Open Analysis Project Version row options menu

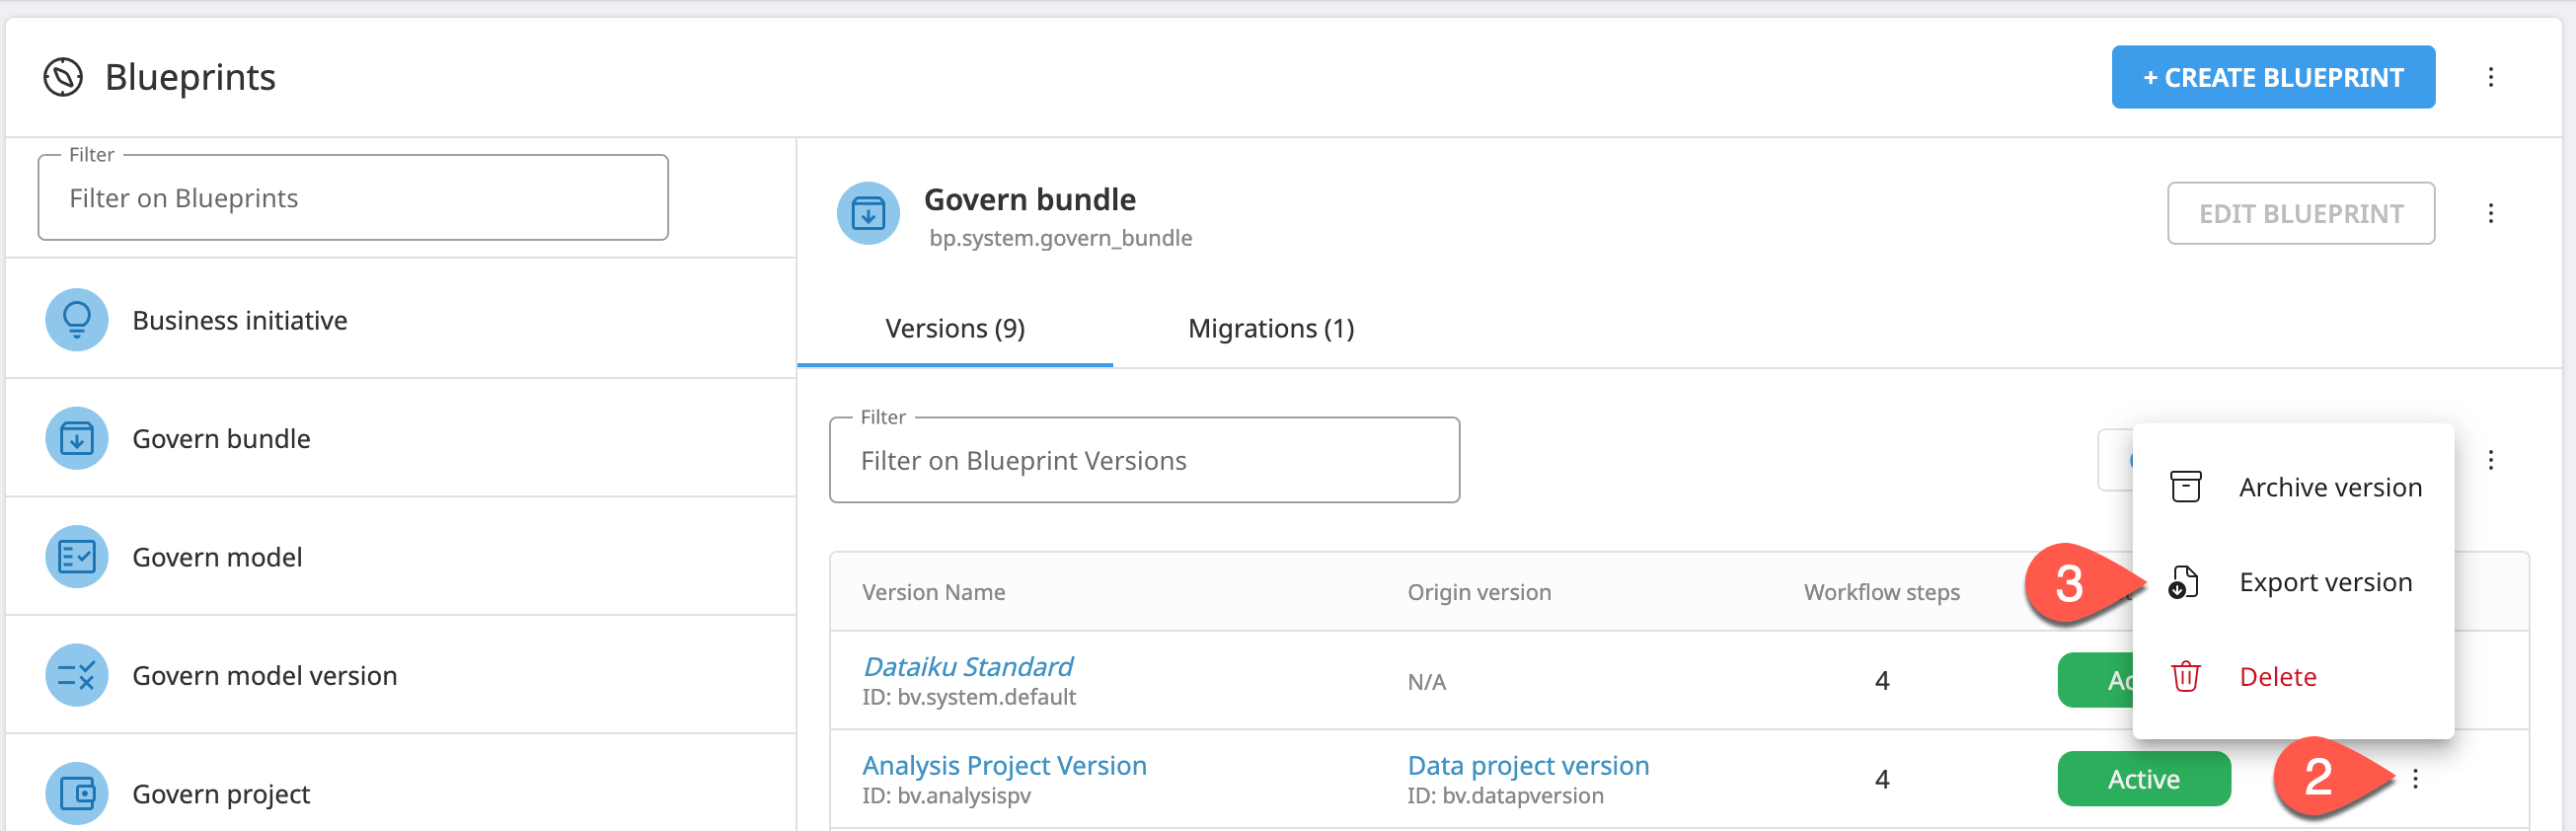[x=2415, y=779]
